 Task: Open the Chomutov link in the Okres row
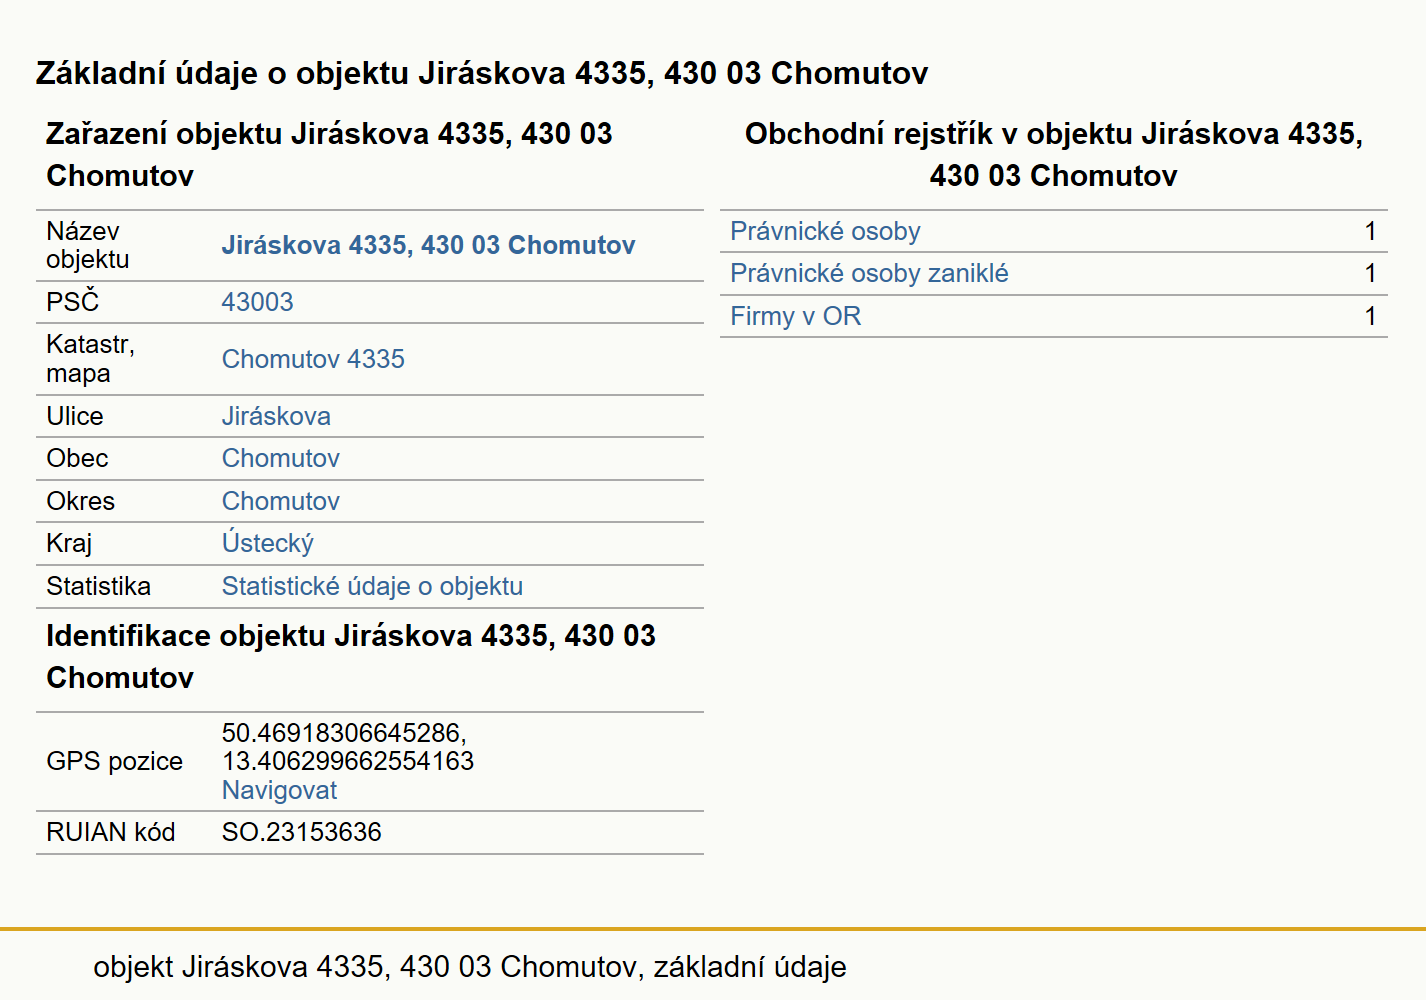click(x=281, y=501)
